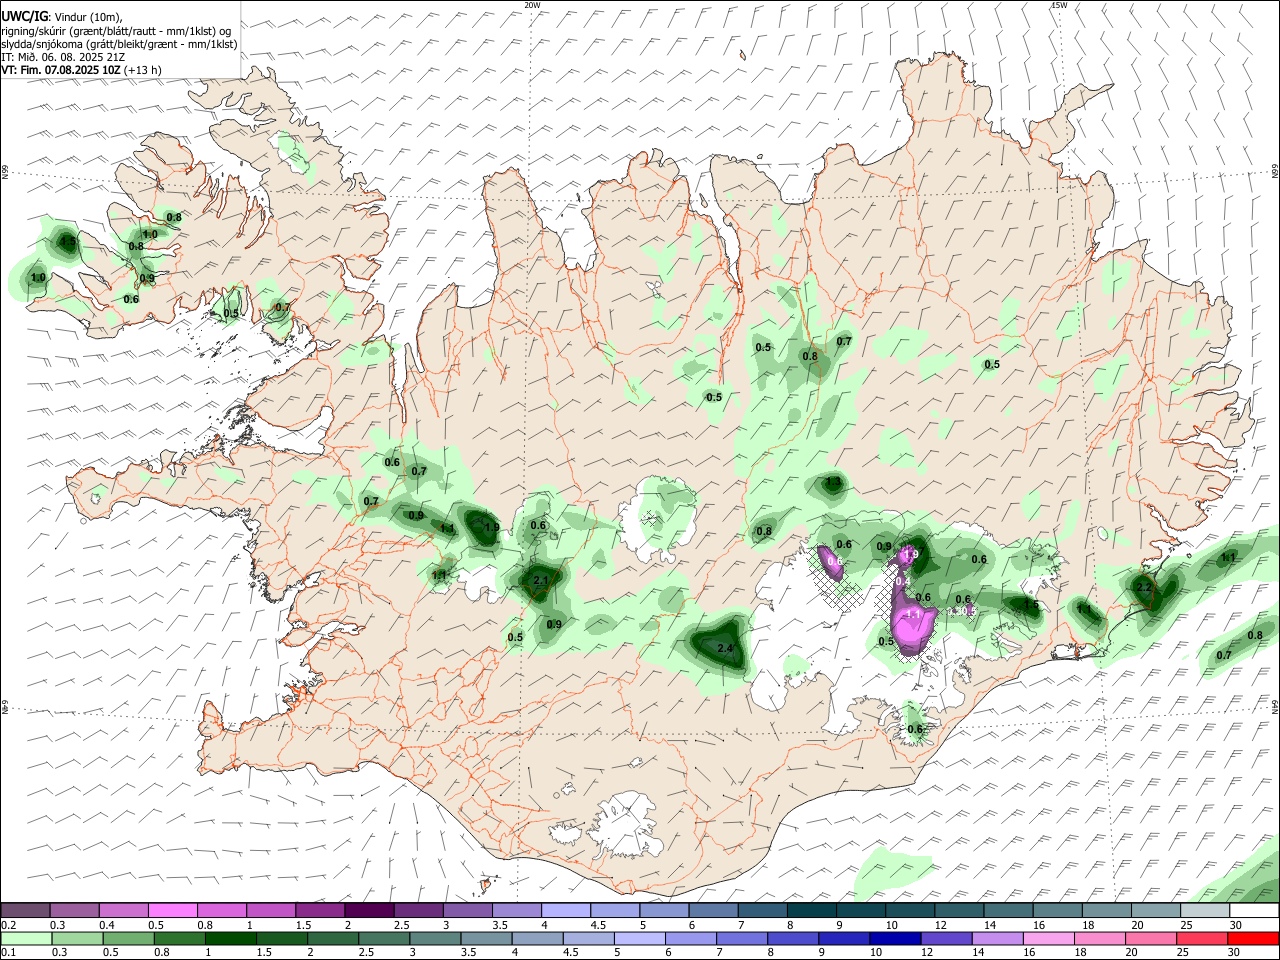Click the 2.4 precipitation value on the map
Screen dimensions: 1280x960
pyautogui.click(x=726, y=649)
